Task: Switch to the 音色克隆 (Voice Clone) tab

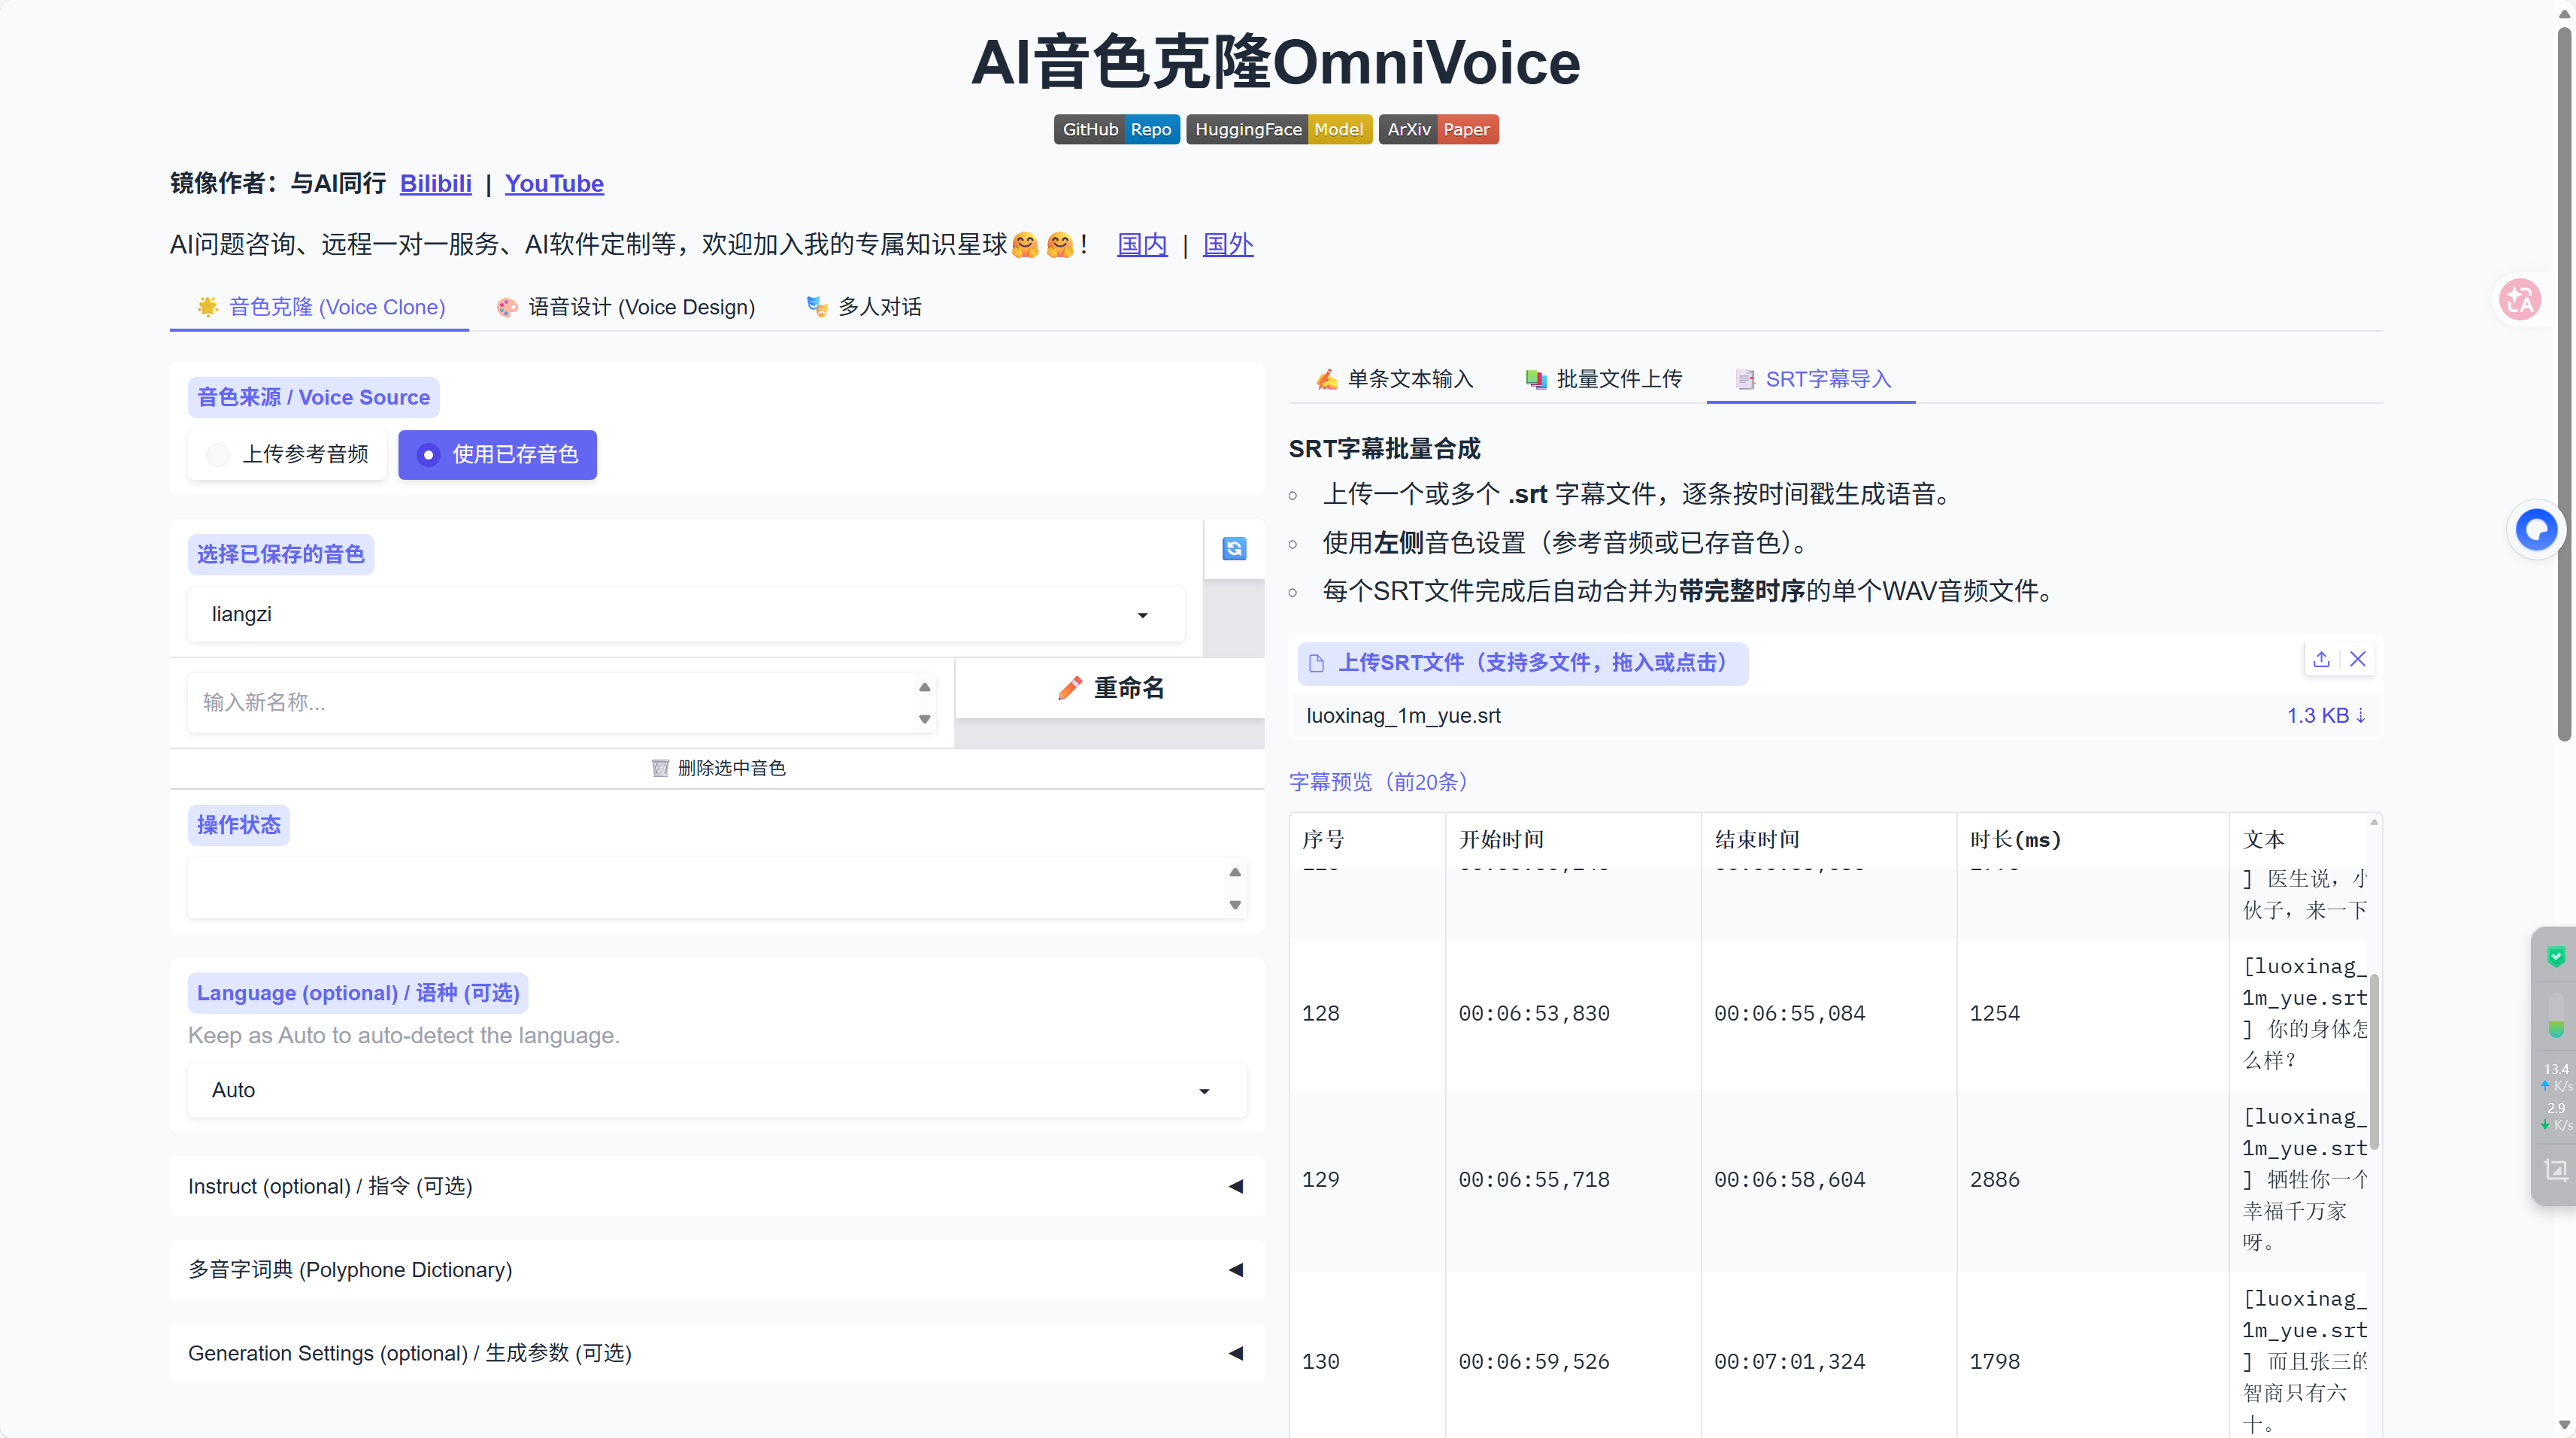Action: 320,307
